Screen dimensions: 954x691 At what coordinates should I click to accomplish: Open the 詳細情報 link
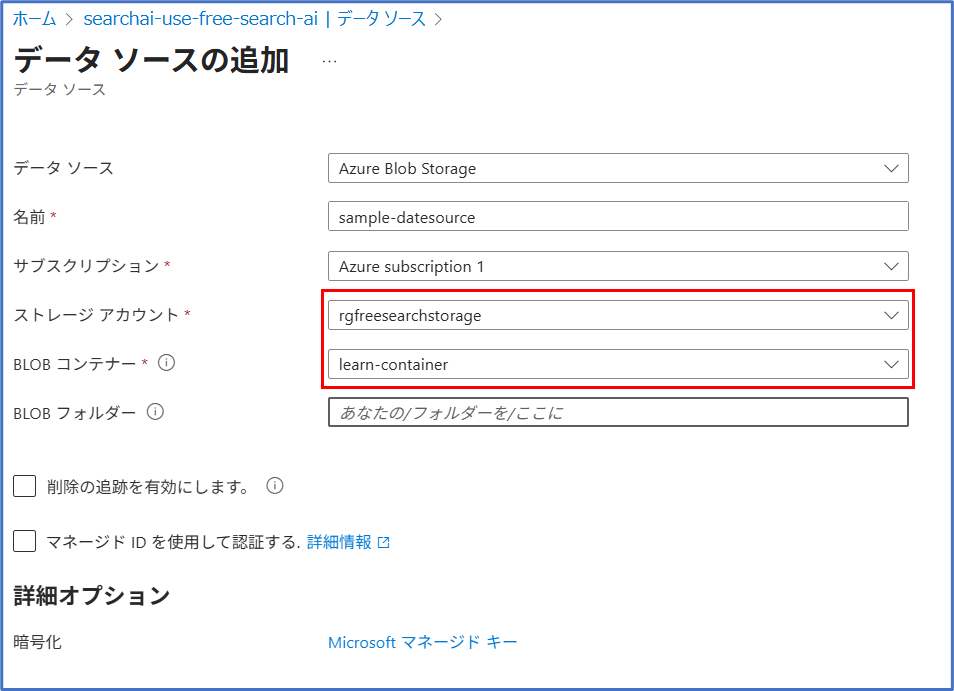(x=338, y=542)
